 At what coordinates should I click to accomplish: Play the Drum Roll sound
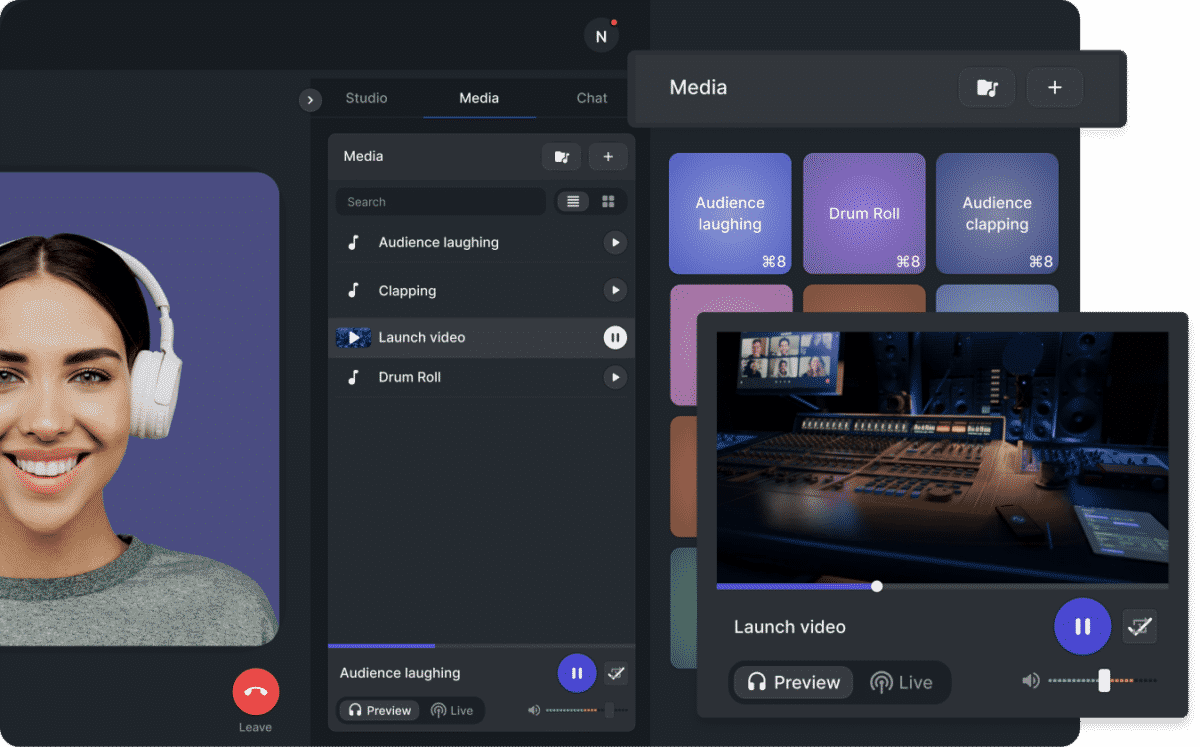[615, 377]
